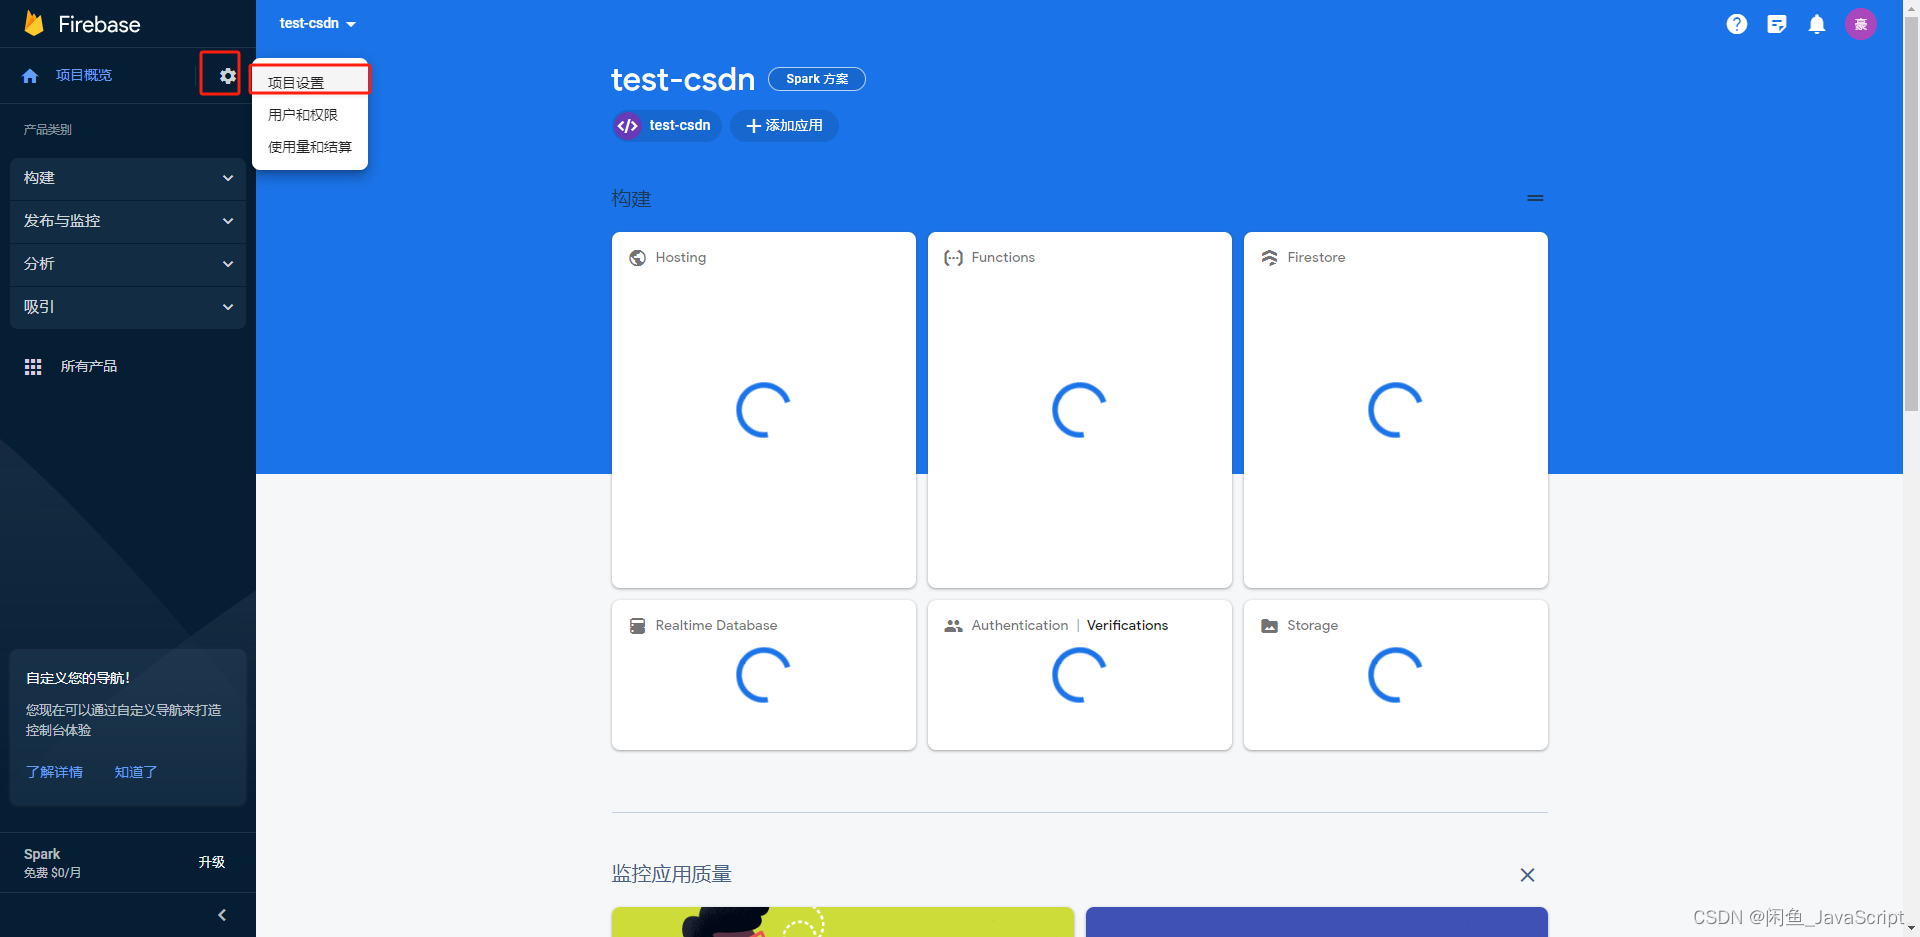Click the 自定义您的导航! heading
Screen dimensions: 1920x937
point(78,679)
